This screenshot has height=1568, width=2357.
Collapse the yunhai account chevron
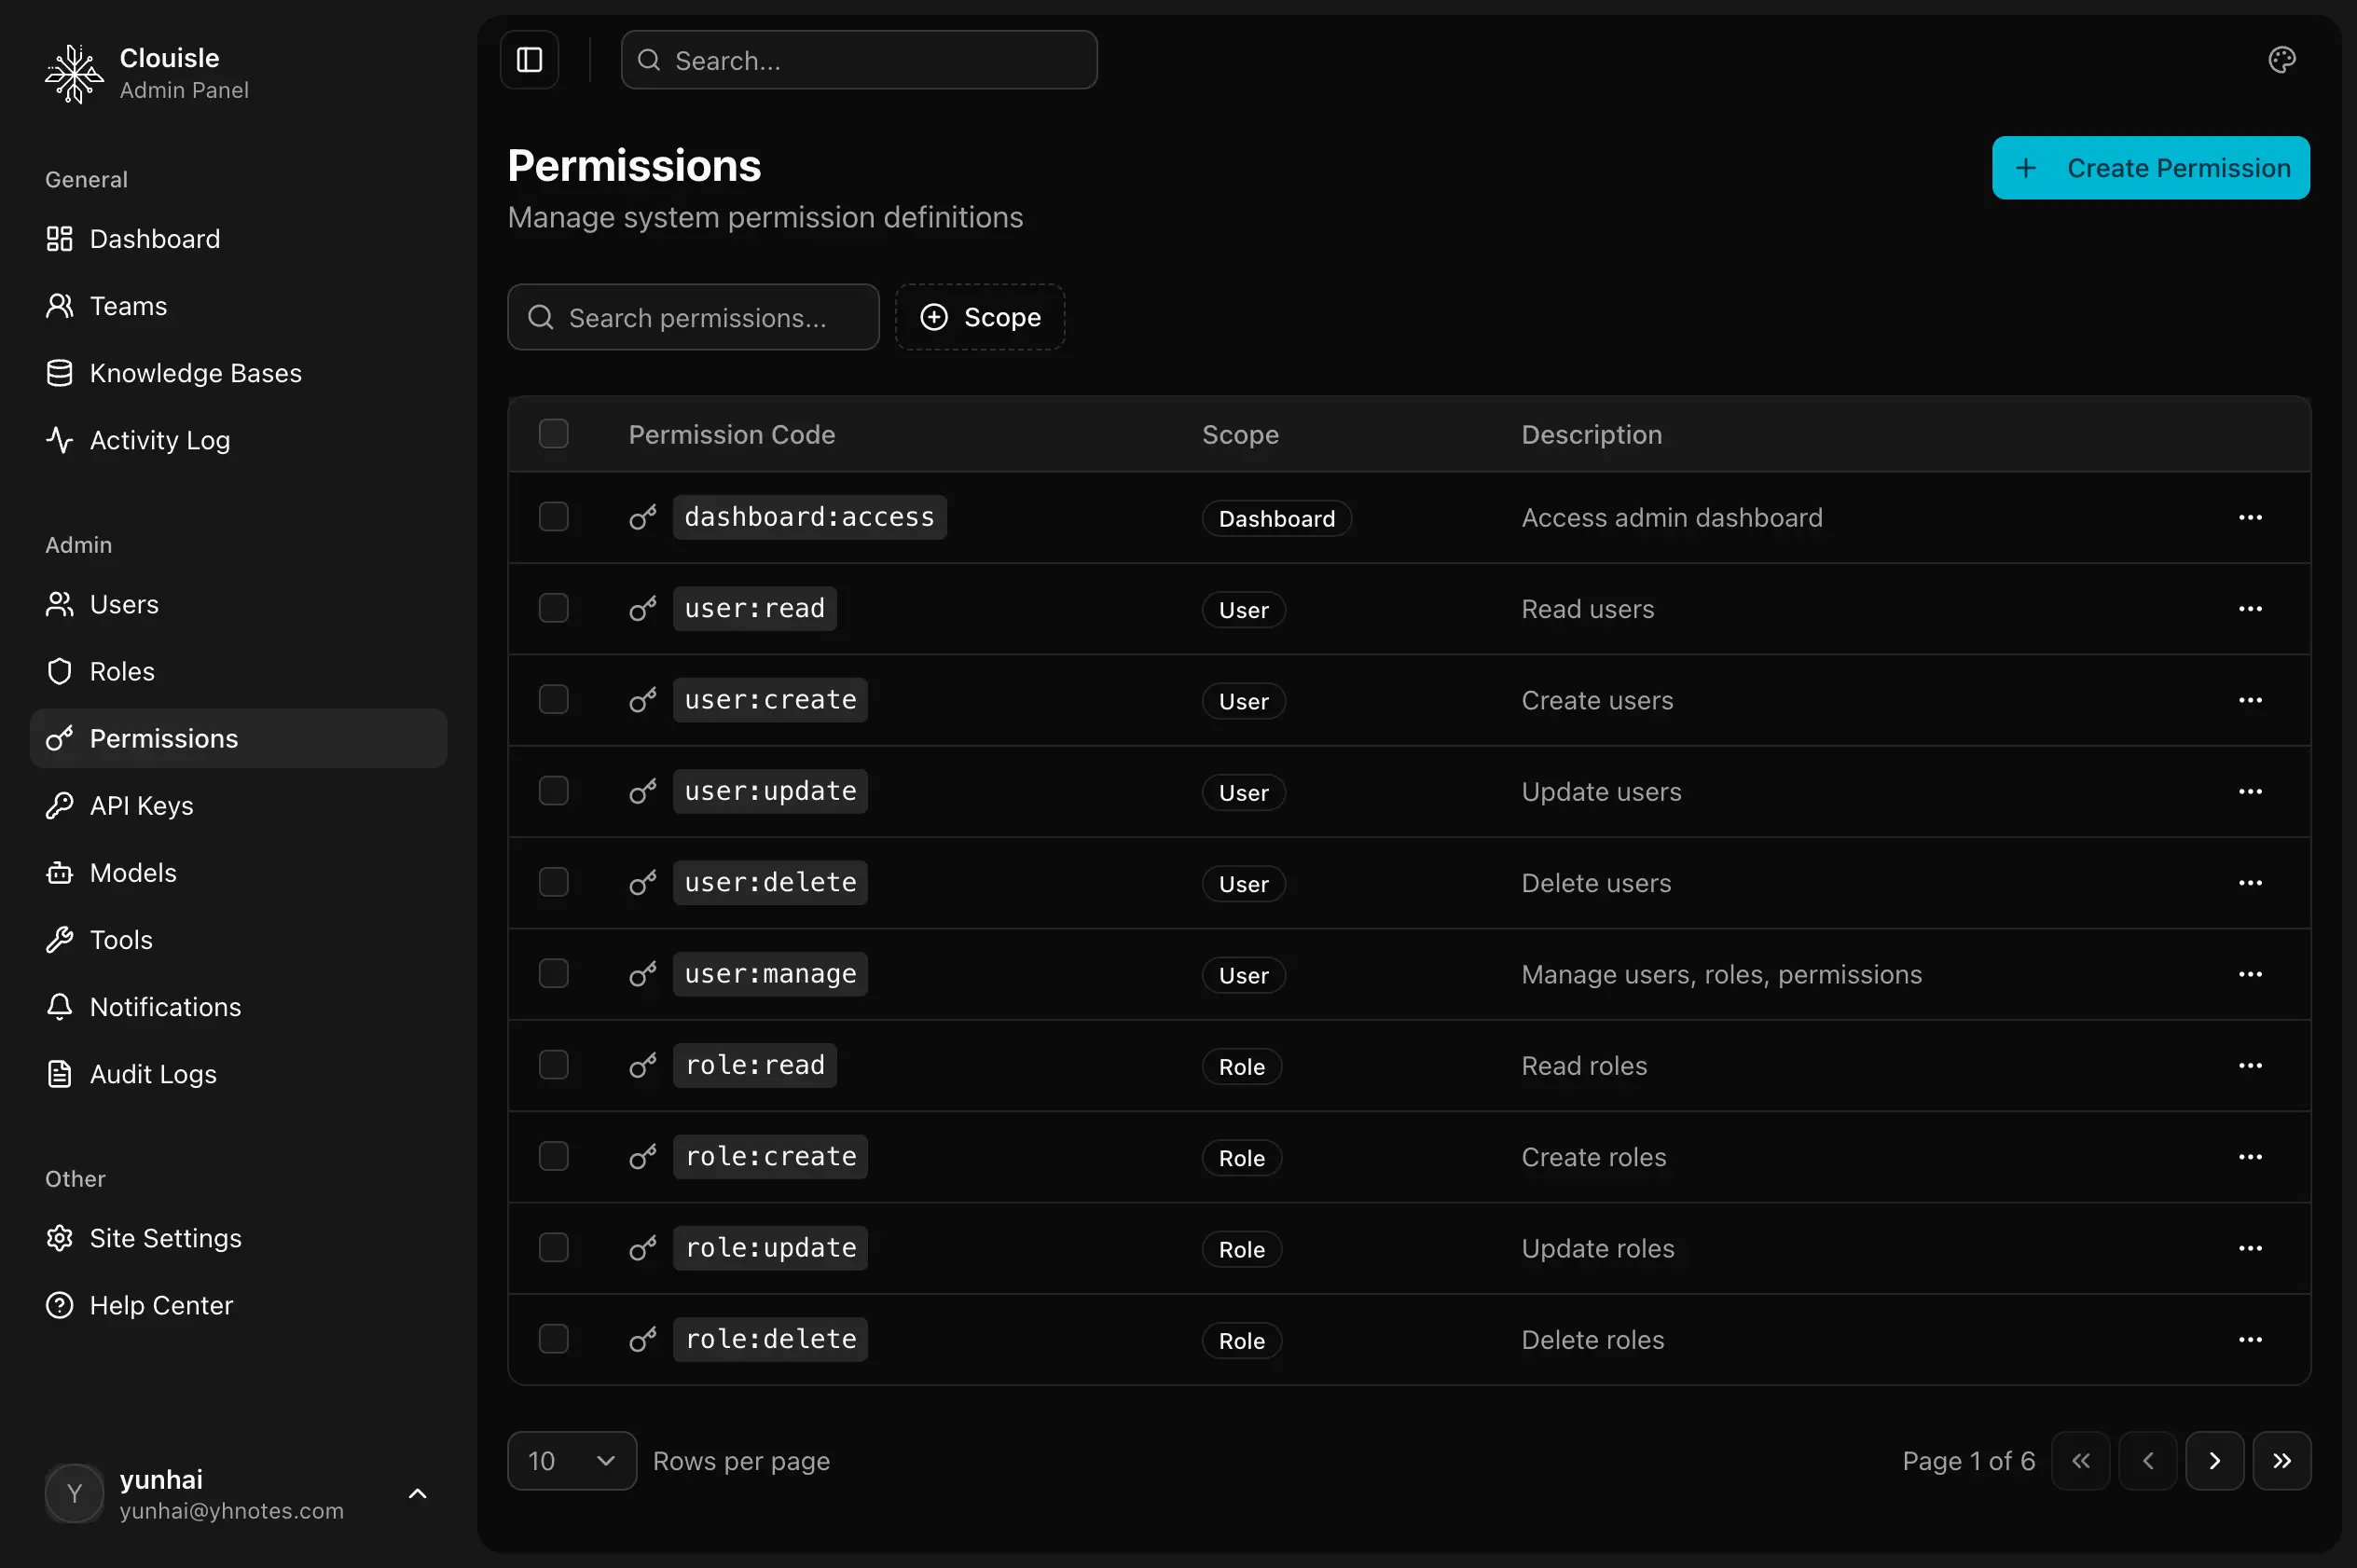click(x=417, y=1493)
